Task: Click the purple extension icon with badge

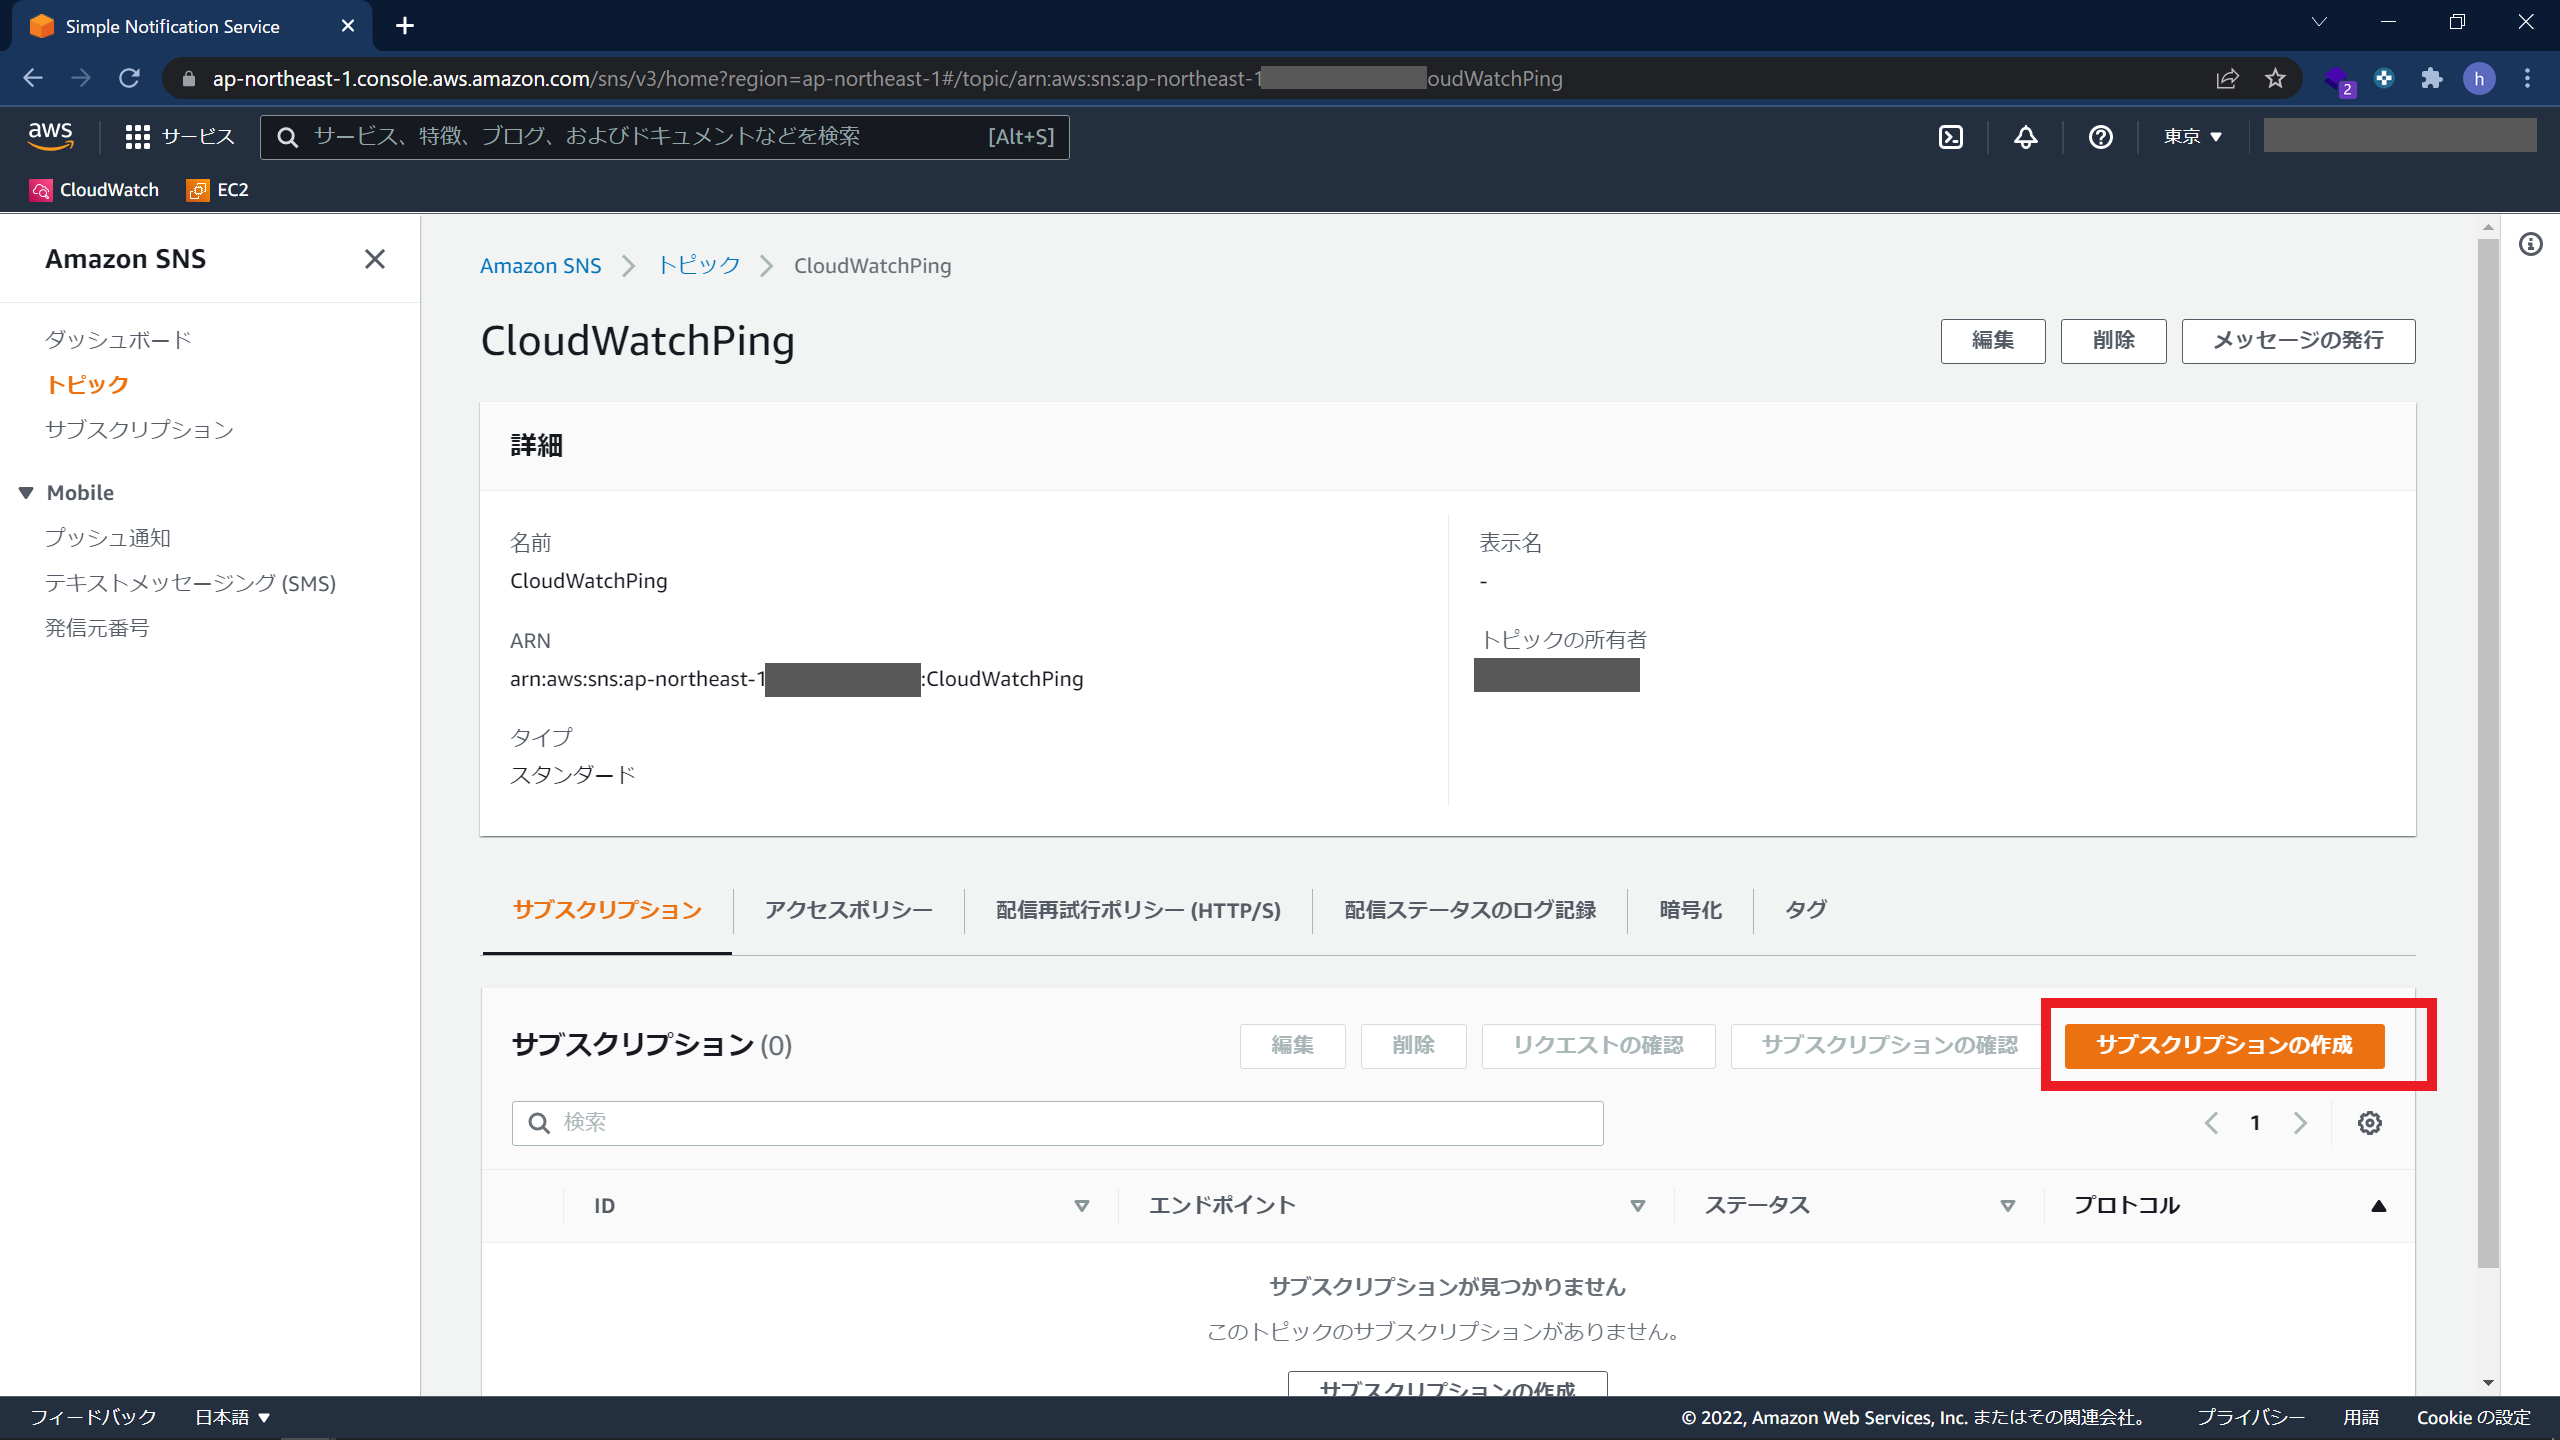Action: coord(2338,80)
